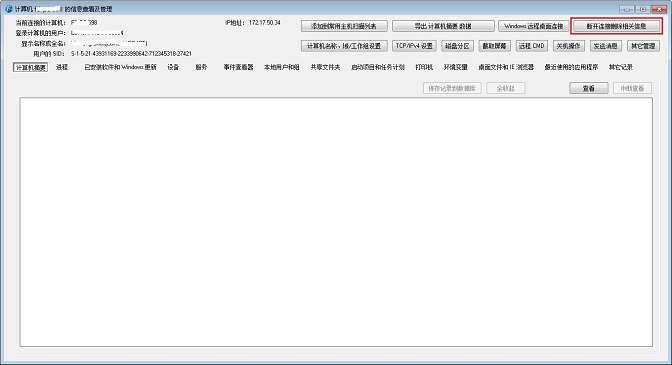This screenshot has width=672, height=365.
Task: Click the 发送消息 button
Action: [606, 46]
